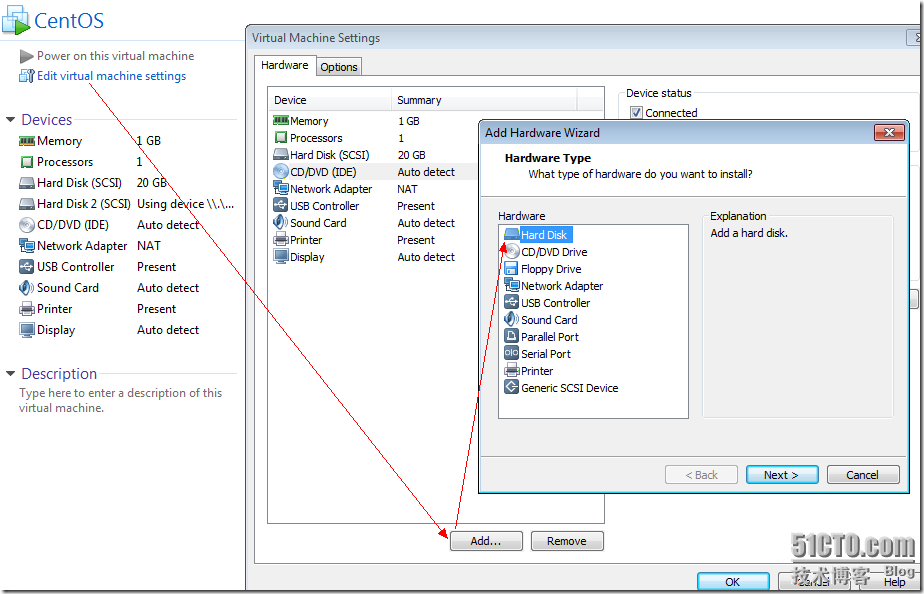Click Memory icon in CentOS Devices panel
Viewport: 924px width, 594px height.
pyautogui.click(x=27, y=141)
